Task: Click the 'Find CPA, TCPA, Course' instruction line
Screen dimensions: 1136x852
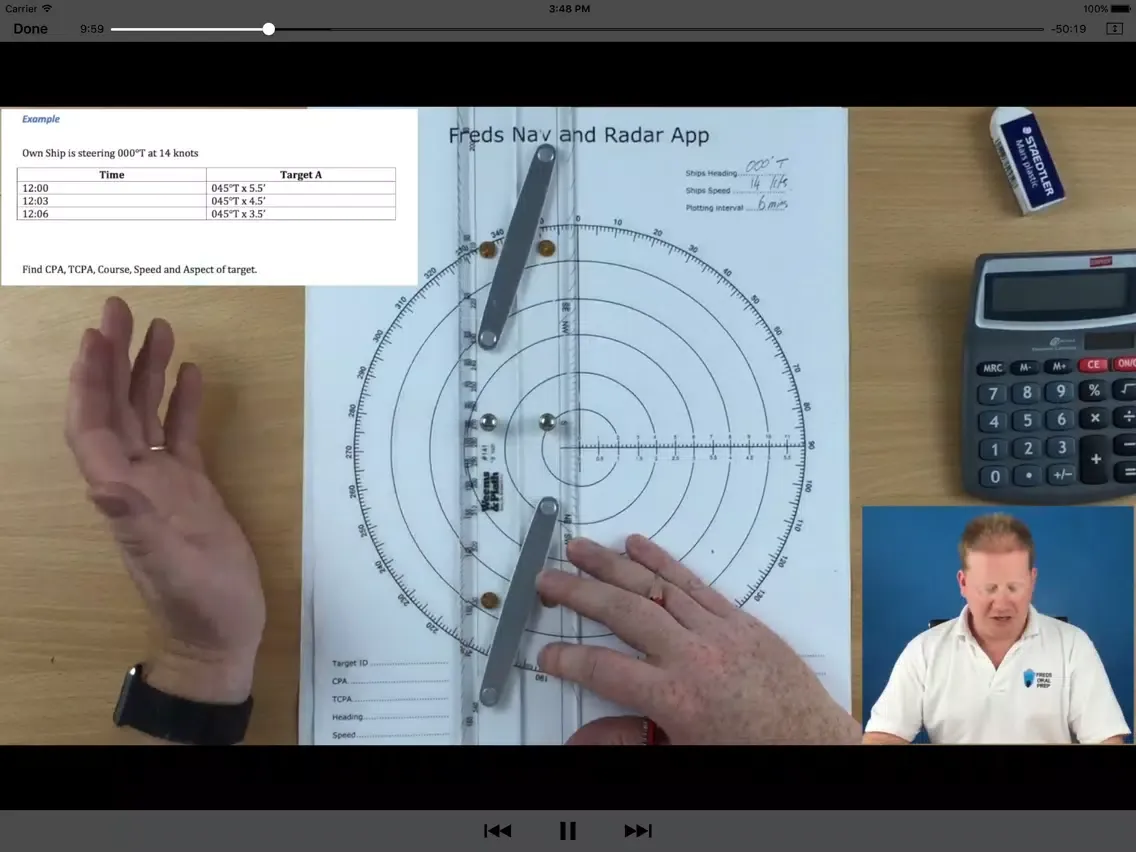Action: click(x=139, y=270)
